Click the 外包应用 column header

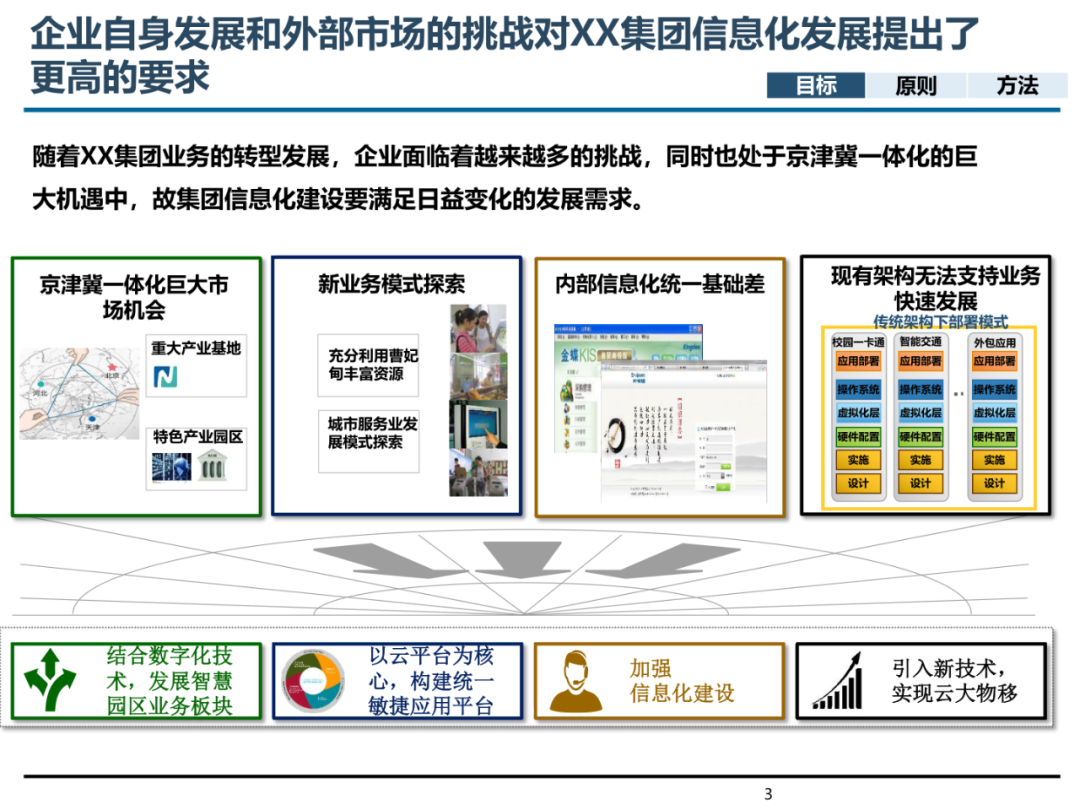pyautogui.click(x=994, y=342)
